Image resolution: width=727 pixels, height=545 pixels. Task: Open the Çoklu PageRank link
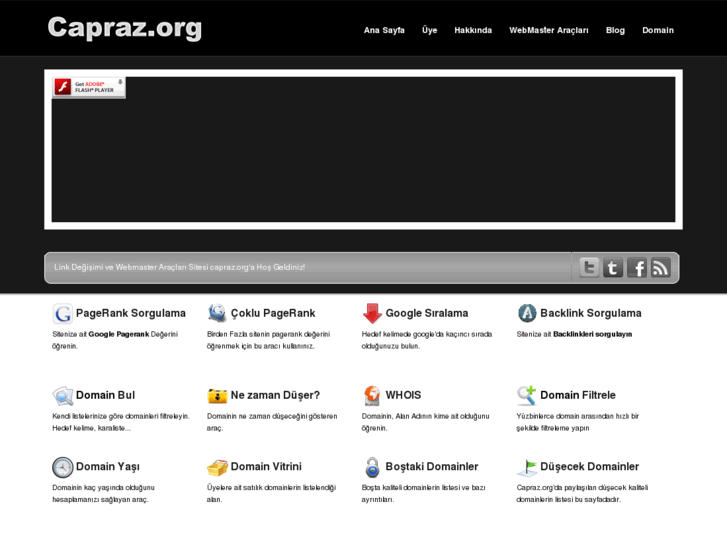tap(273, 314)
